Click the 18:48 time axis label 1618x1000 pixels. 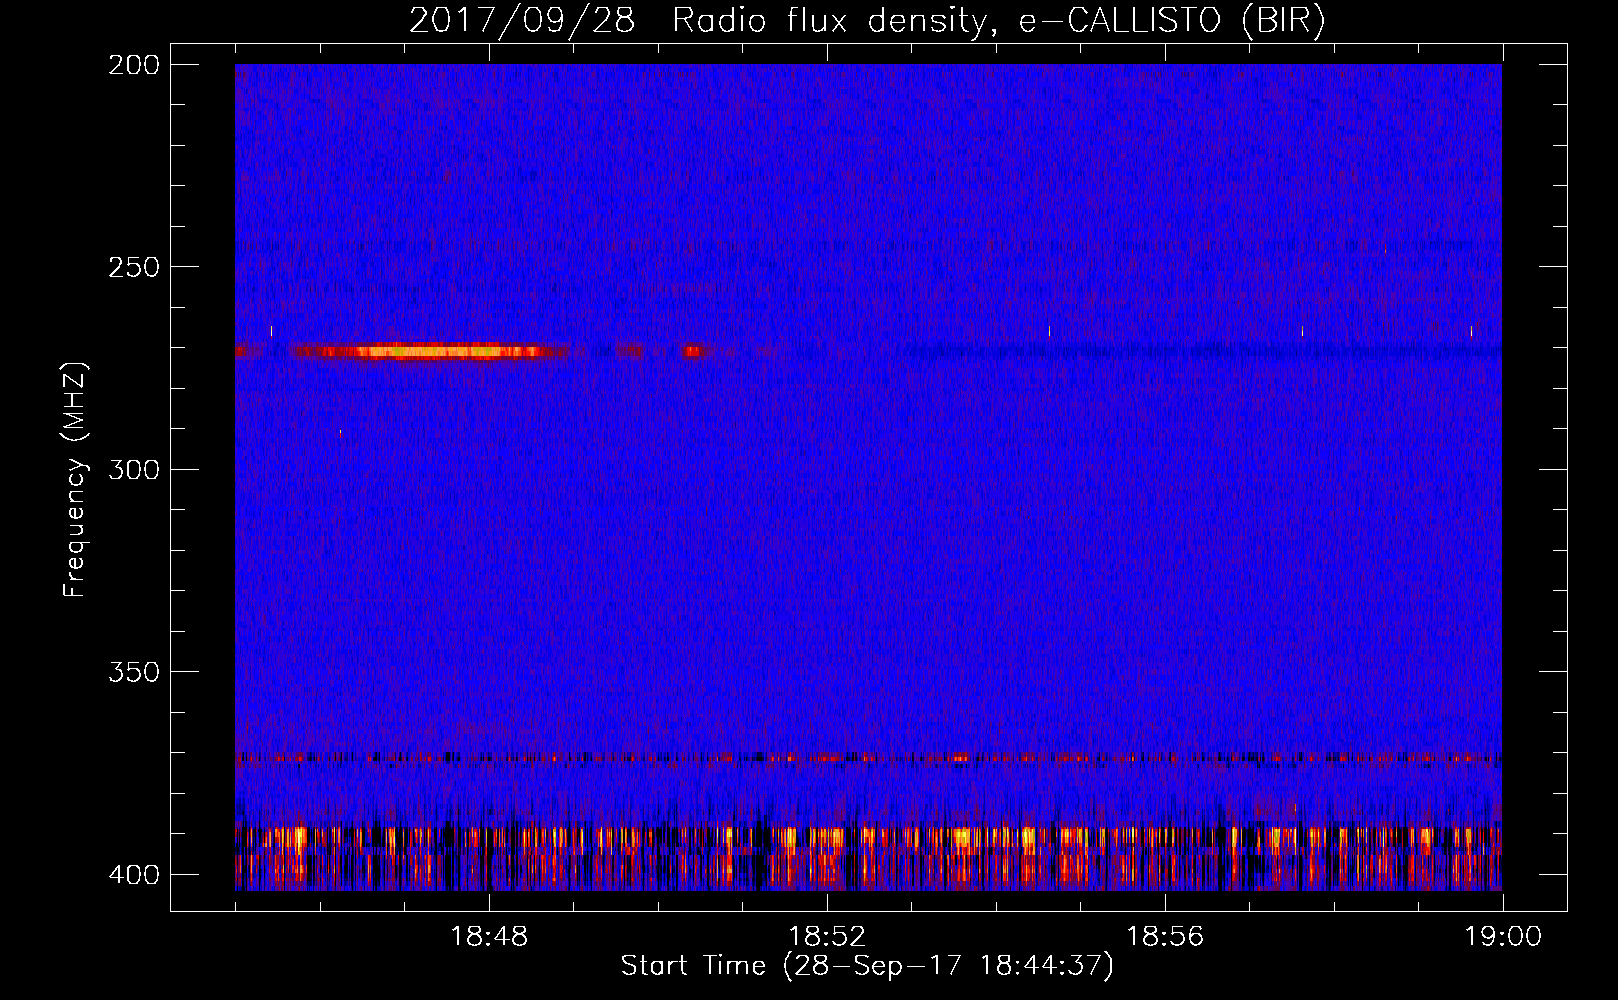point(489,937)
